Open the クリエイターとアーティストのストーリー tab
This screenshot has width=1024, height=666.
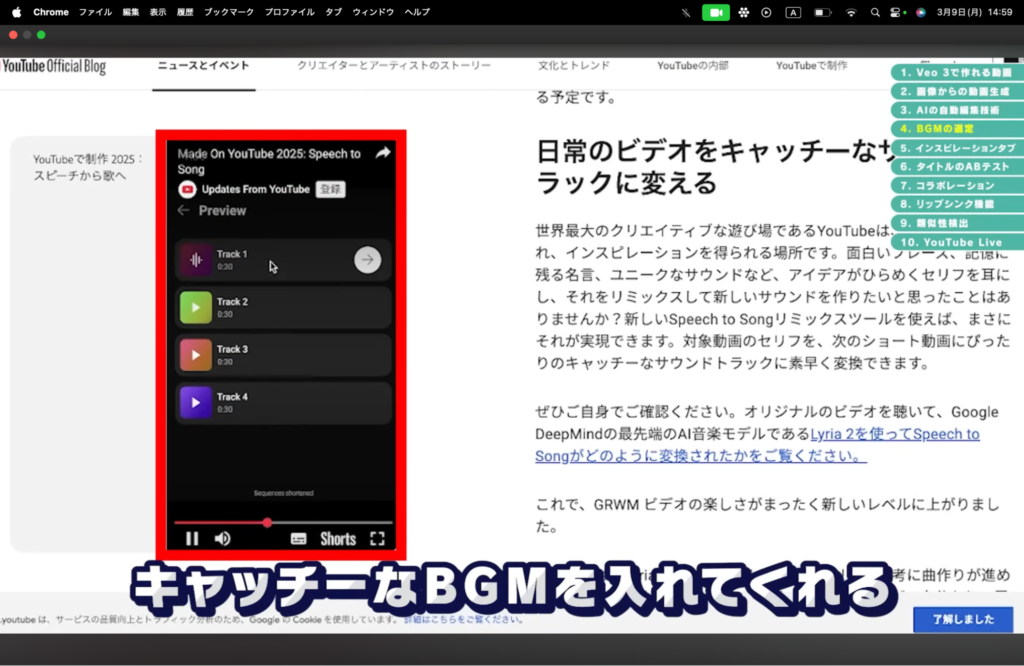[394, 66]
